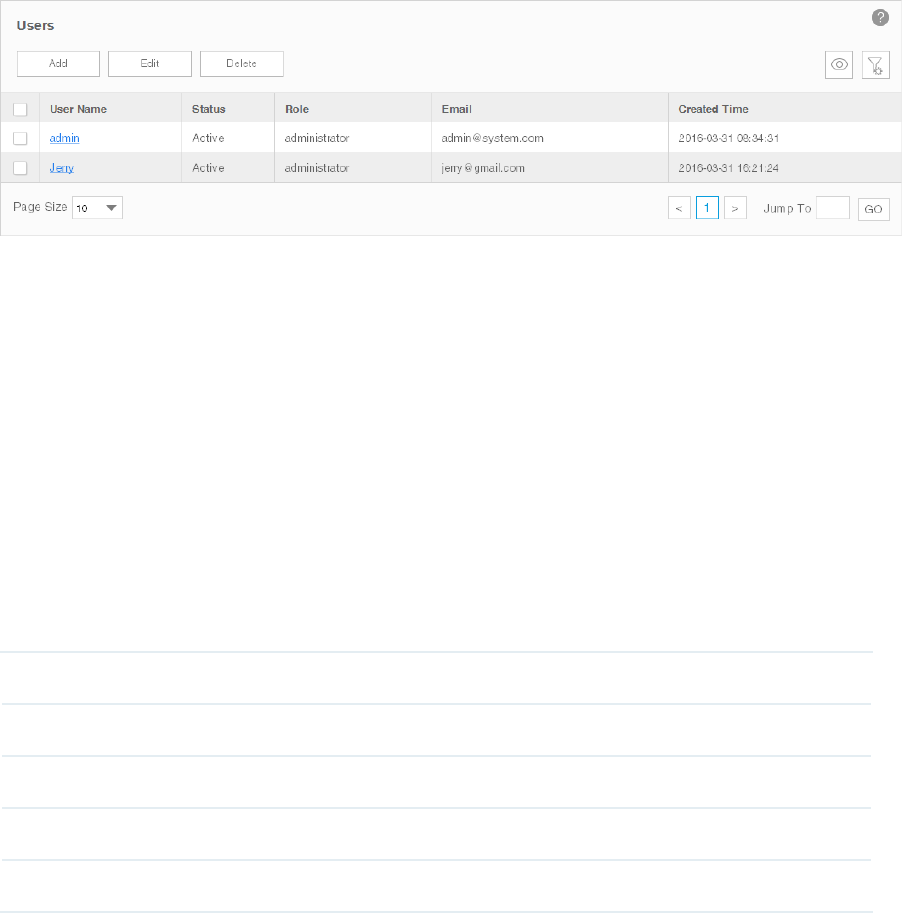The height and width of the screenshot is (913, 902).
Task: Click the 2016-03-31 16:21:24 created time
Action: click(x=728, y=168)
